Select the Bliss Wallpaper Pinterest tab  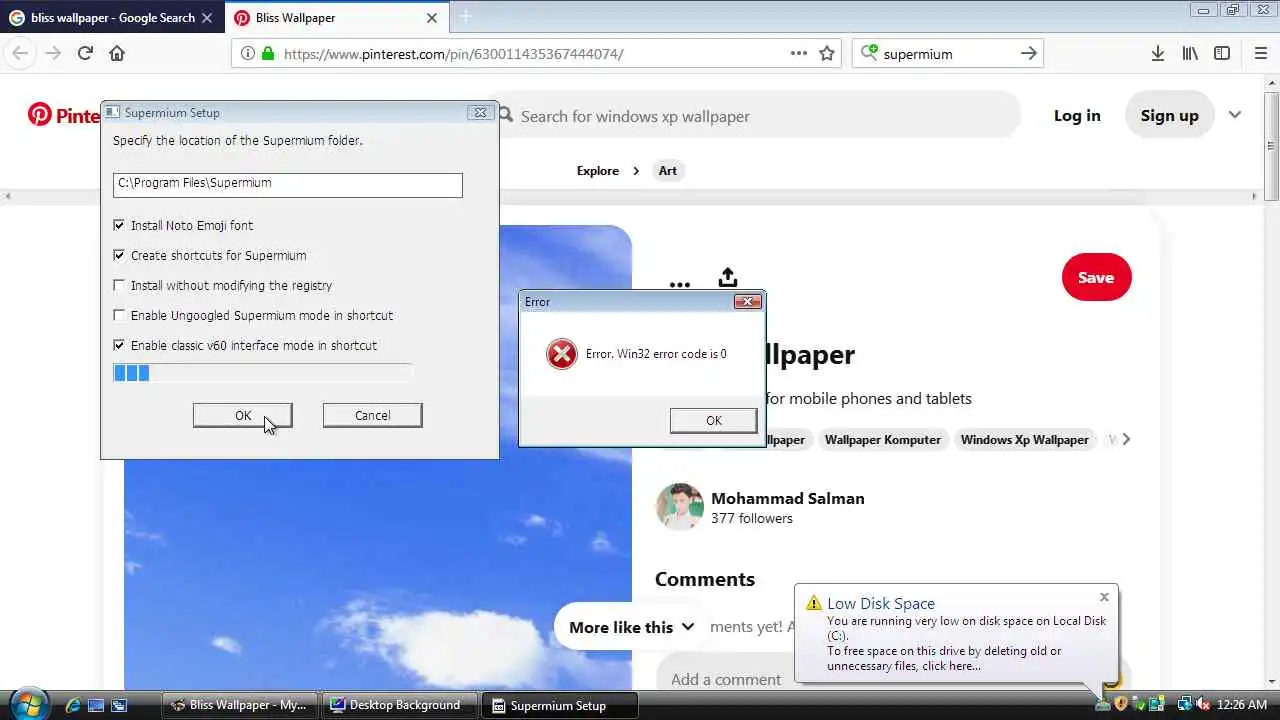[x=335, y=17]
